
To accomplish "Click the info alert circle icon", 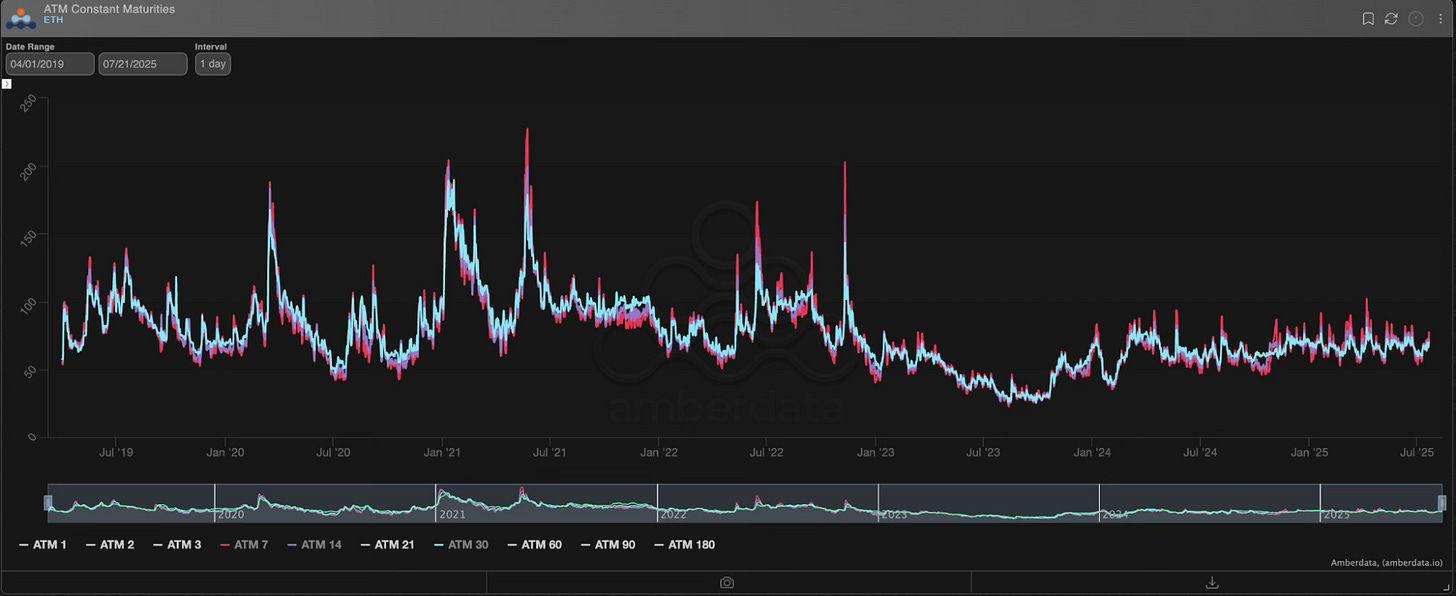I will 1416,18.
